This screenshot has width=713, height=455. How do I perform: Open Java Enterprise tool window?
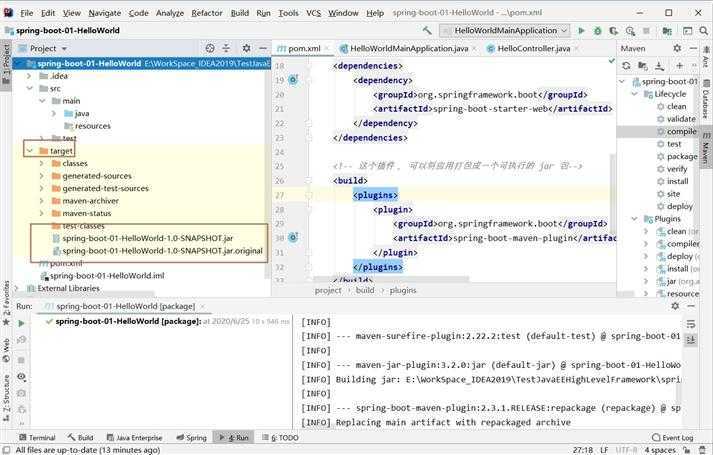click(135, 438)
